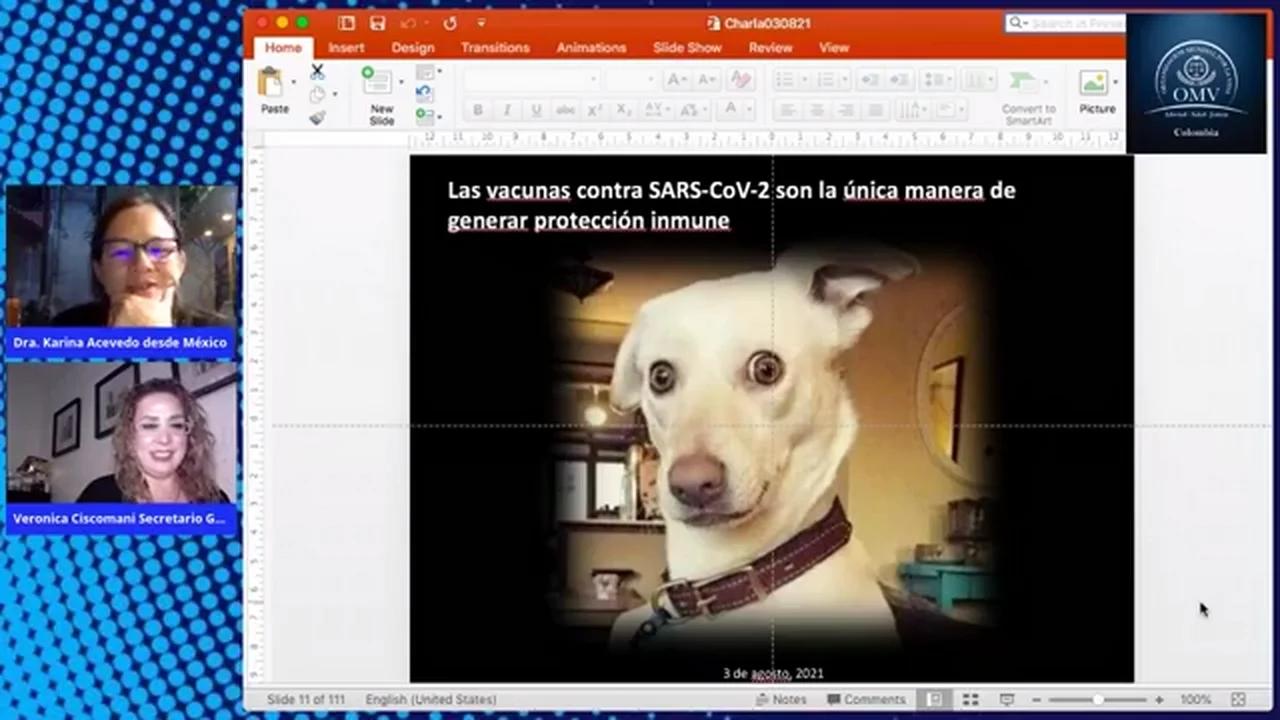Image resolution: width=1280 pixels, height=720 pixels.
Task: Open the font size combo box
Action: click(630, 80)
